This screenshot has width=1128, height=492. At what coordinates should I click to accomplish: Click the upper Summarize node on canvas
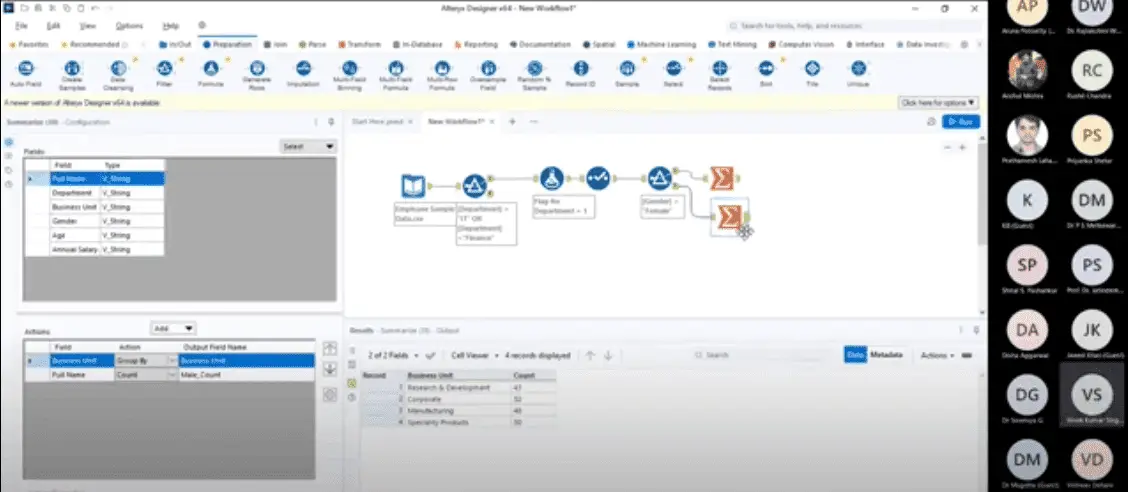pyautogui.click(x=722, y=178)
